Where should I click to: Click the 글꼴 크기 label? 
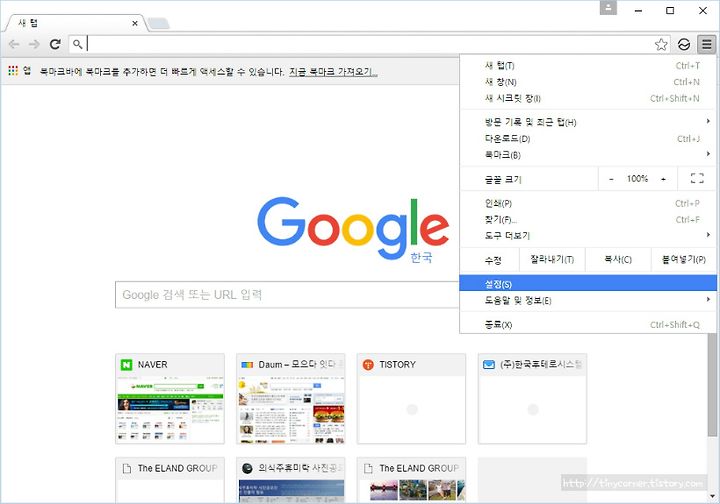(503, 179)
